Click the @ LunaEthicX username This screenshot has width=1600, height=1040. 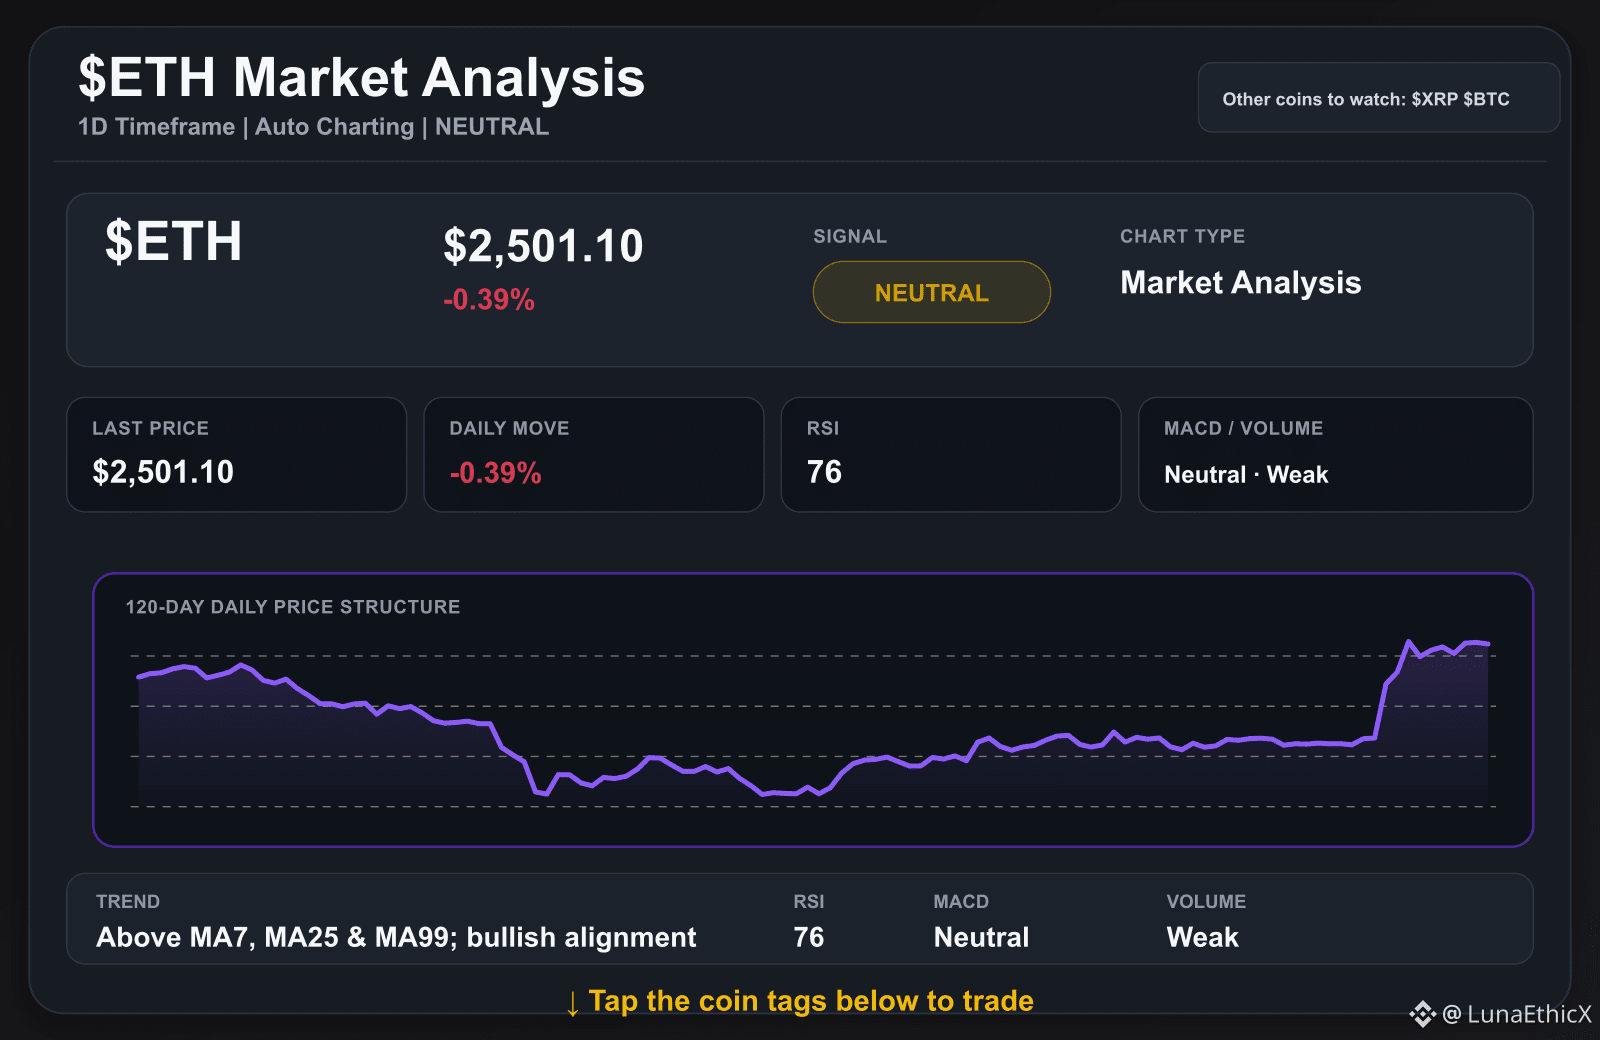coord(1517,1014)
